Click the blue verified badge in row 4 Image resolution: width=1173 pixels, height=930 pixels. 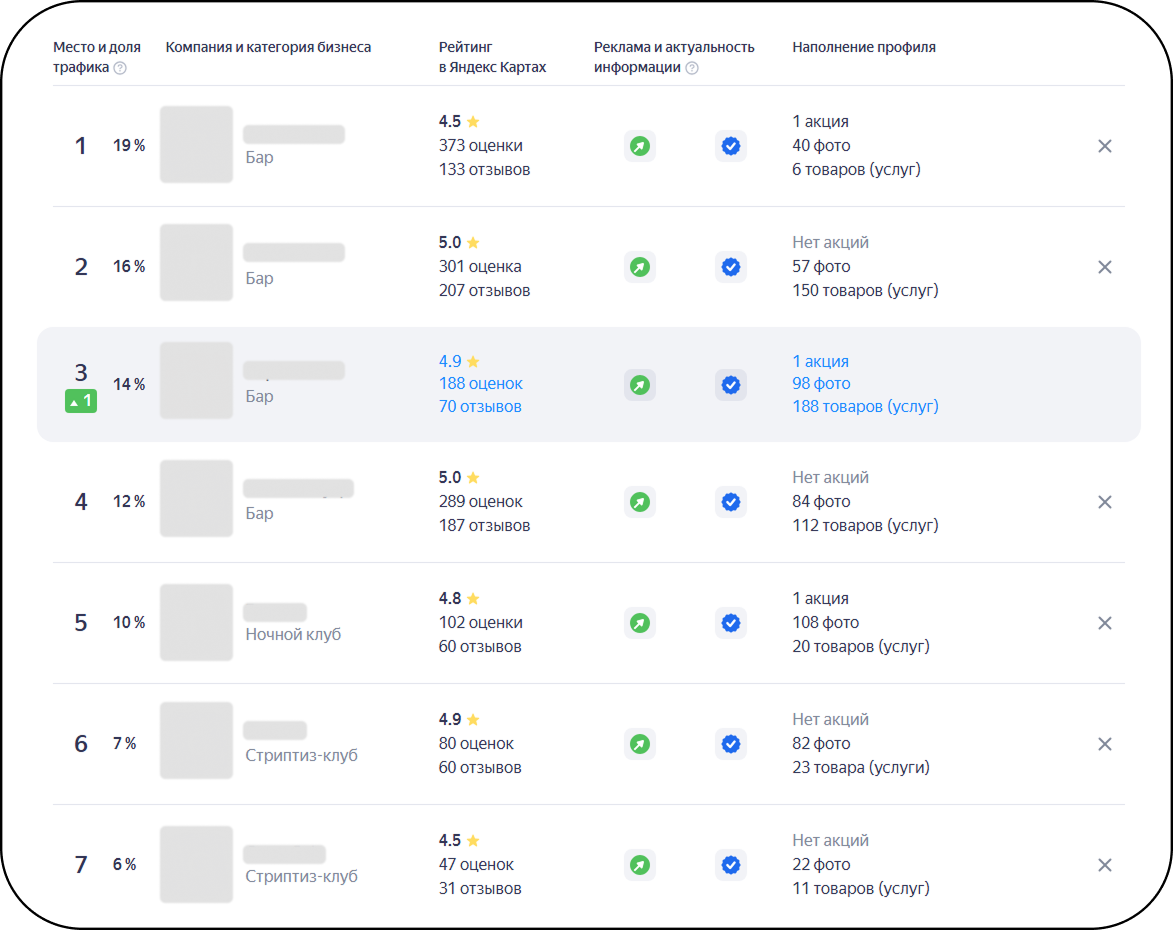(731, 502)
